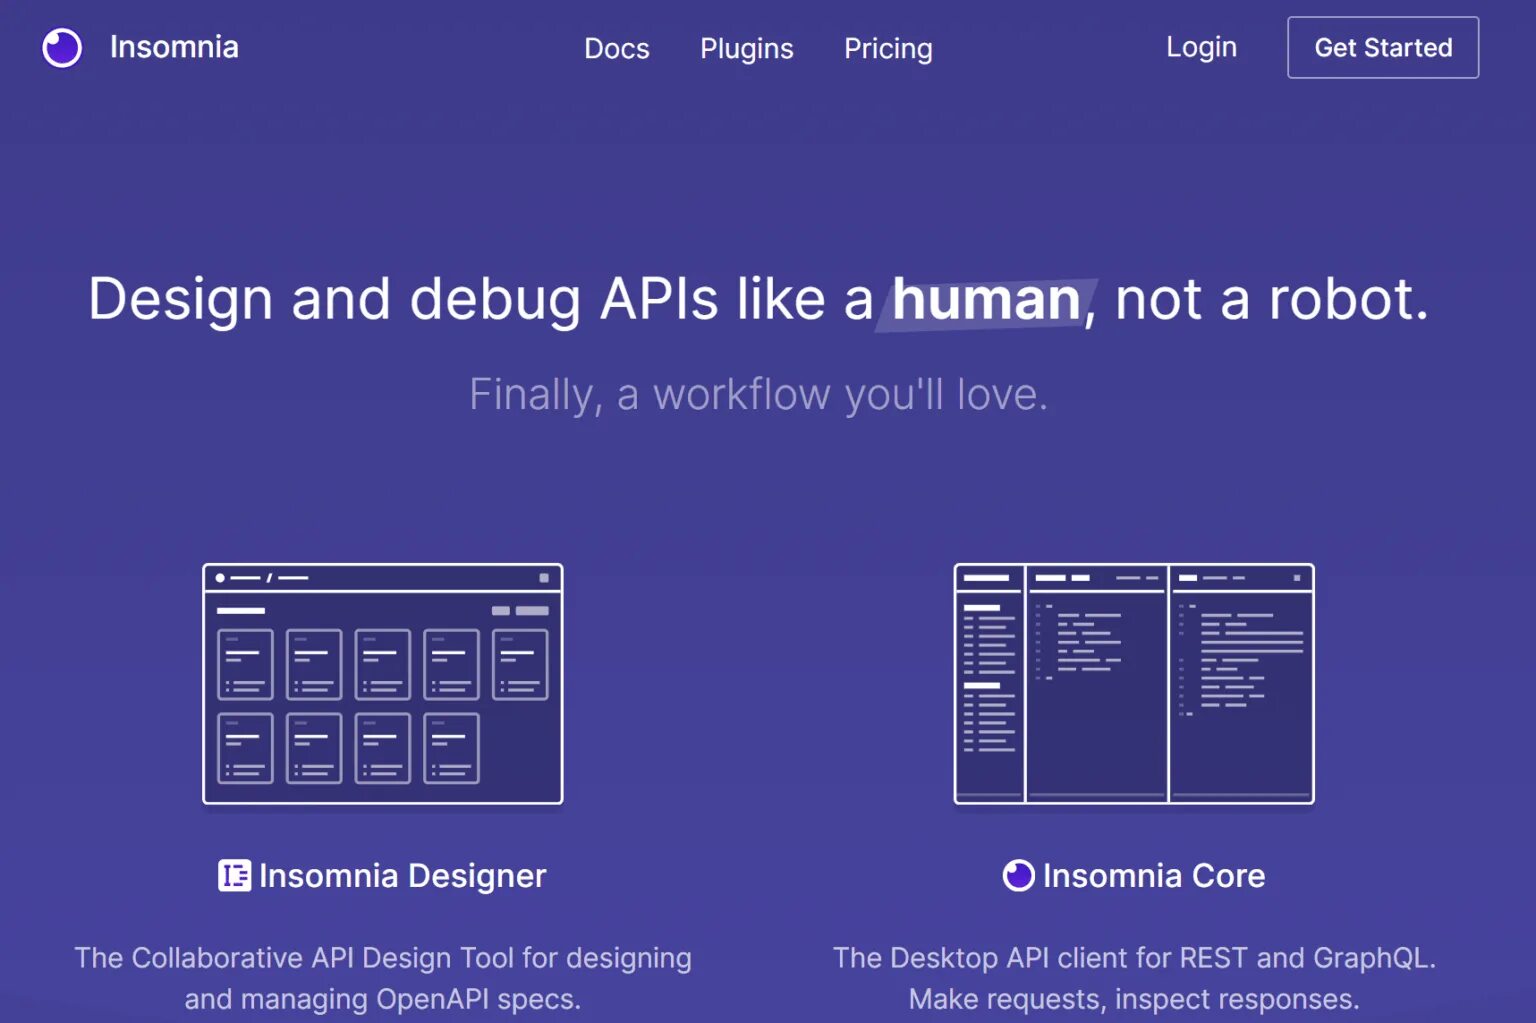Click the Insomnia Core illustration
This screenshot has width=1536, height=1023.
coord(1134,684)
